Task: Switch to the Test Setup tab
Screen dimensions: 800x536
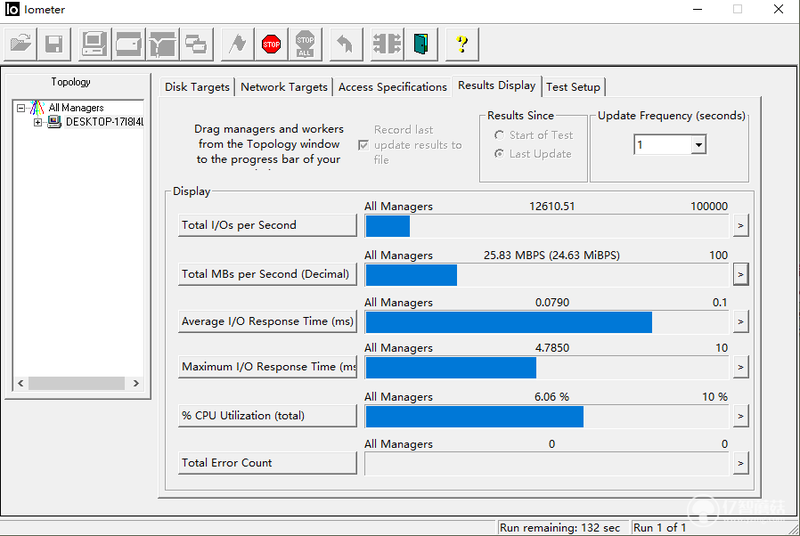Action: pos(573,87)
